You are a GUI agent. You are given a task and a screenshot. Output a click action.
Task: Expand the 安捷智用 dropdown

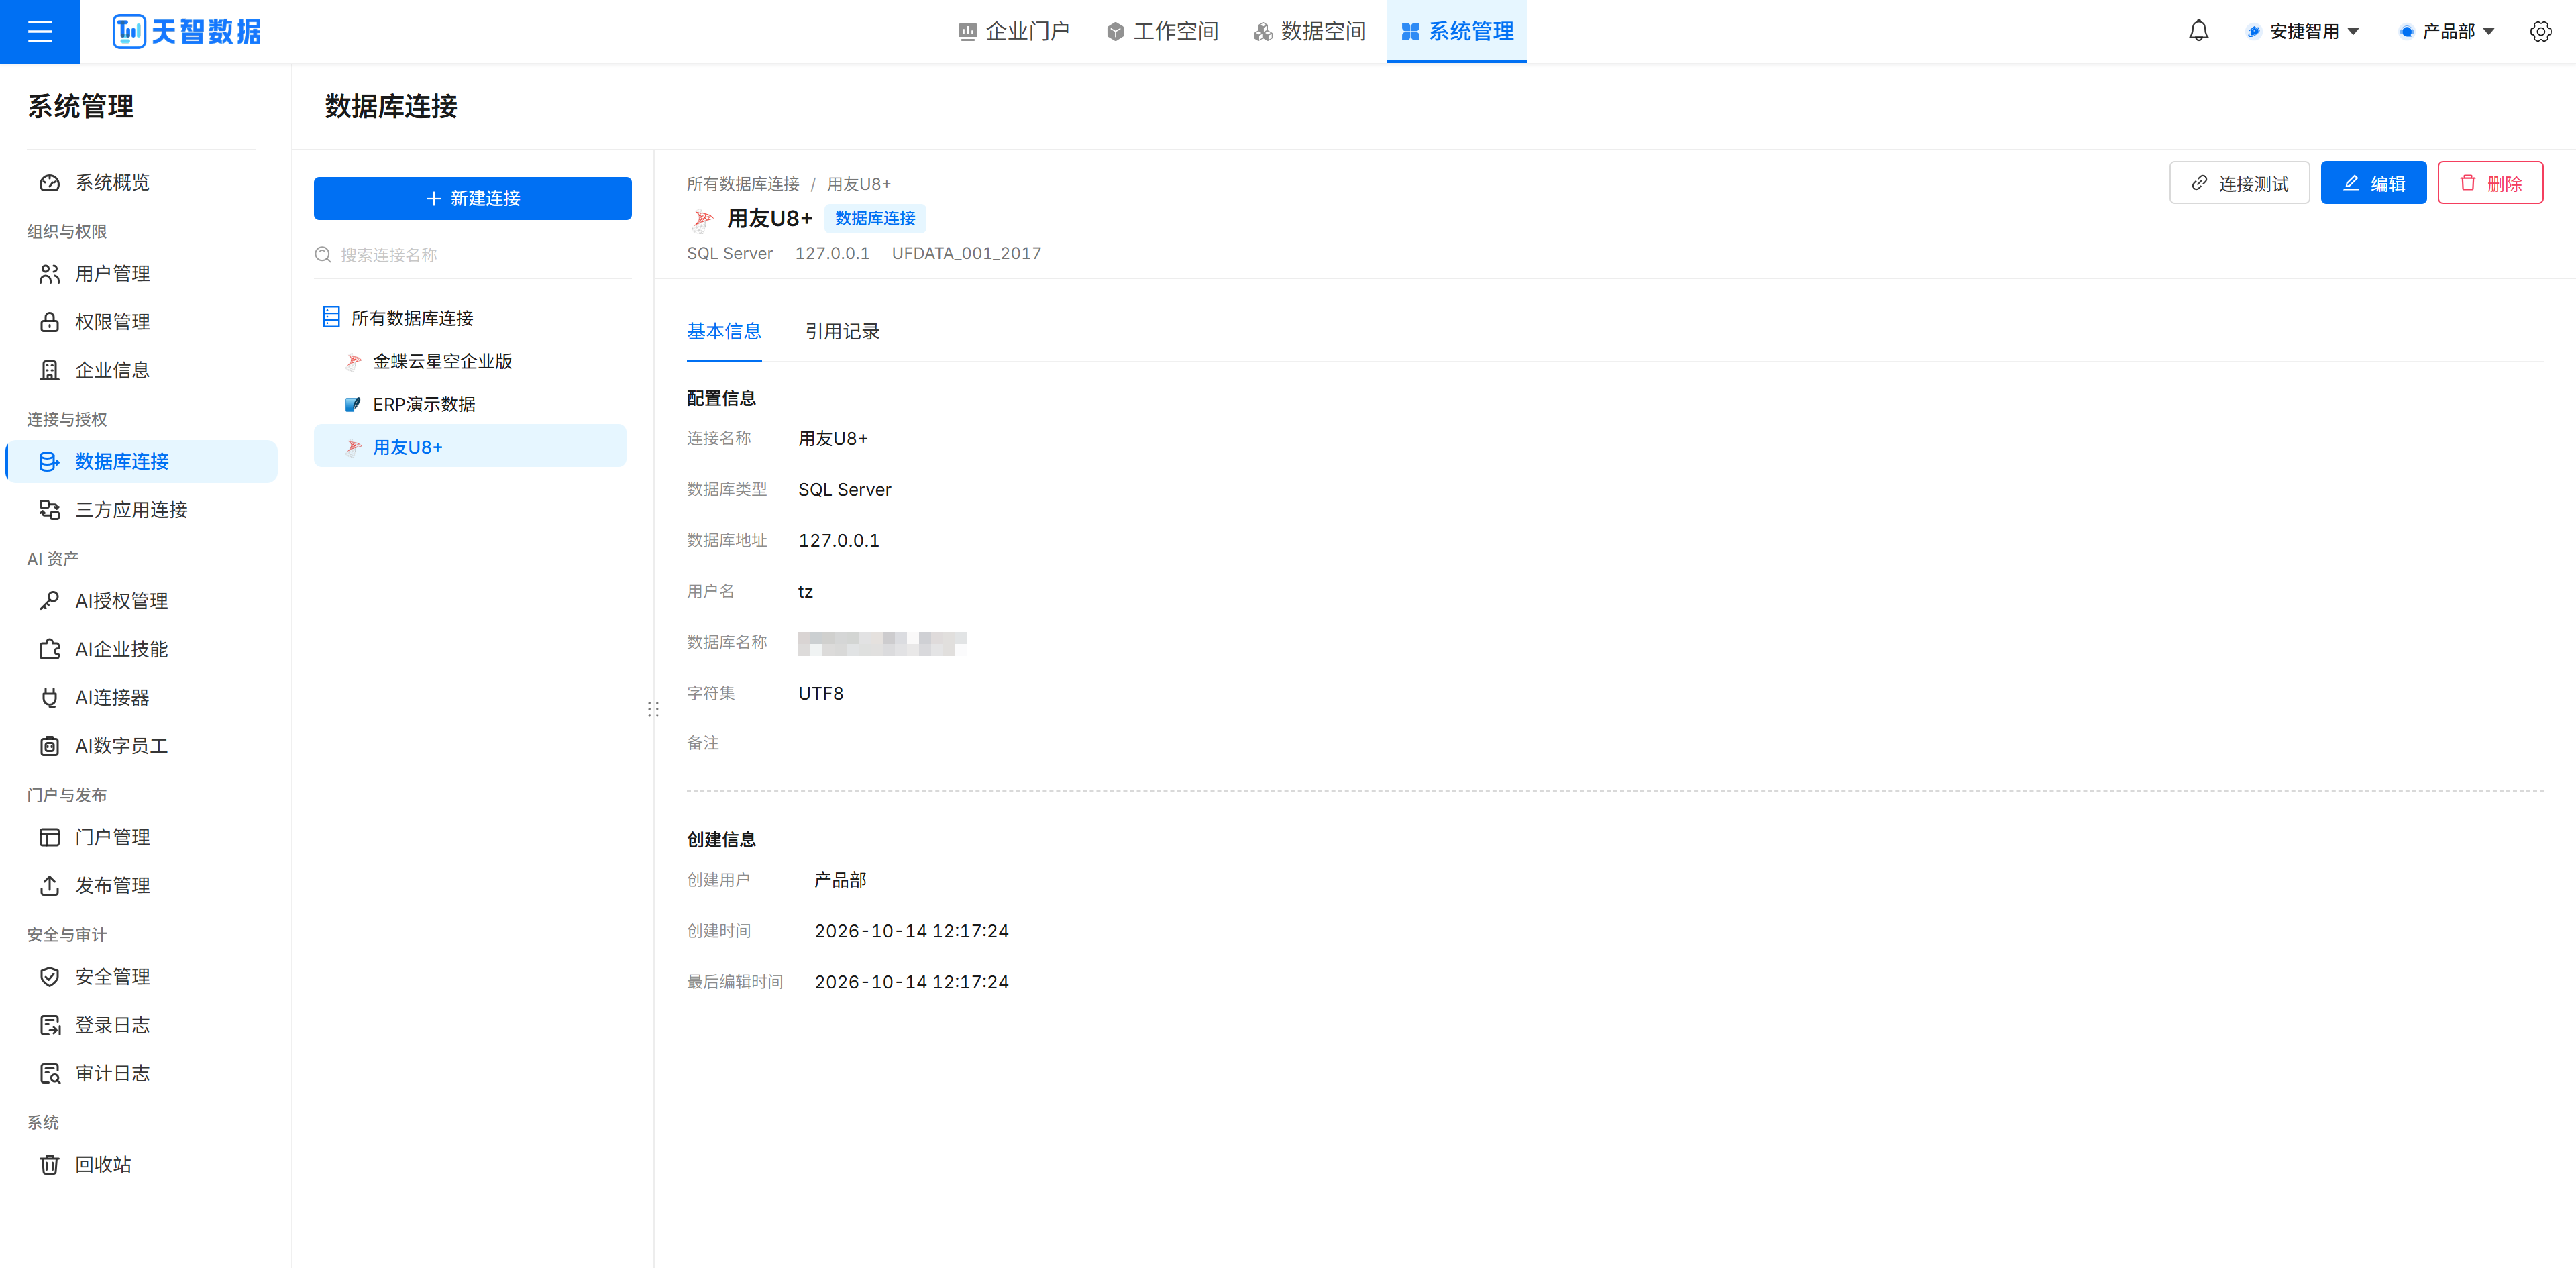(2304, 32)
